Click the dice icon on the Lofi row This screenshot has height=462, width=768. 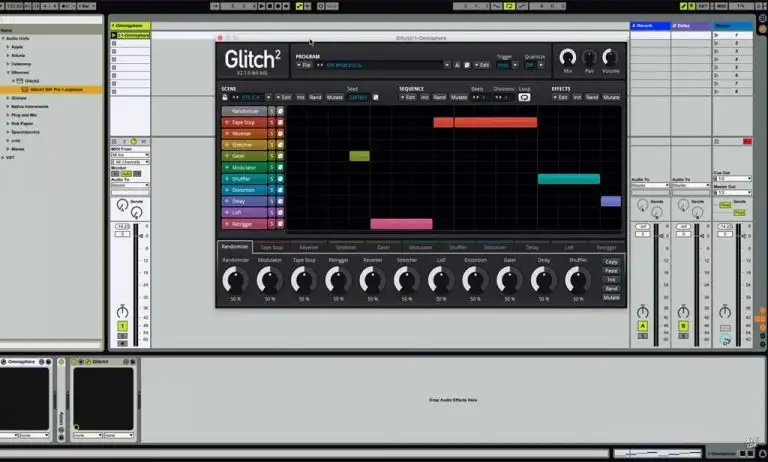pyautogui.click(x=280, y=213)
